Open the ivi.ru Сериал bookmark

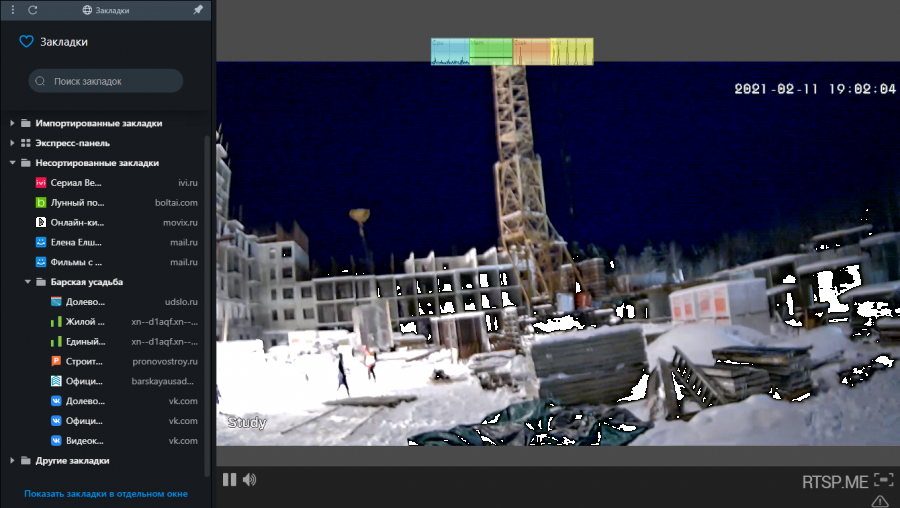[78, 183]
